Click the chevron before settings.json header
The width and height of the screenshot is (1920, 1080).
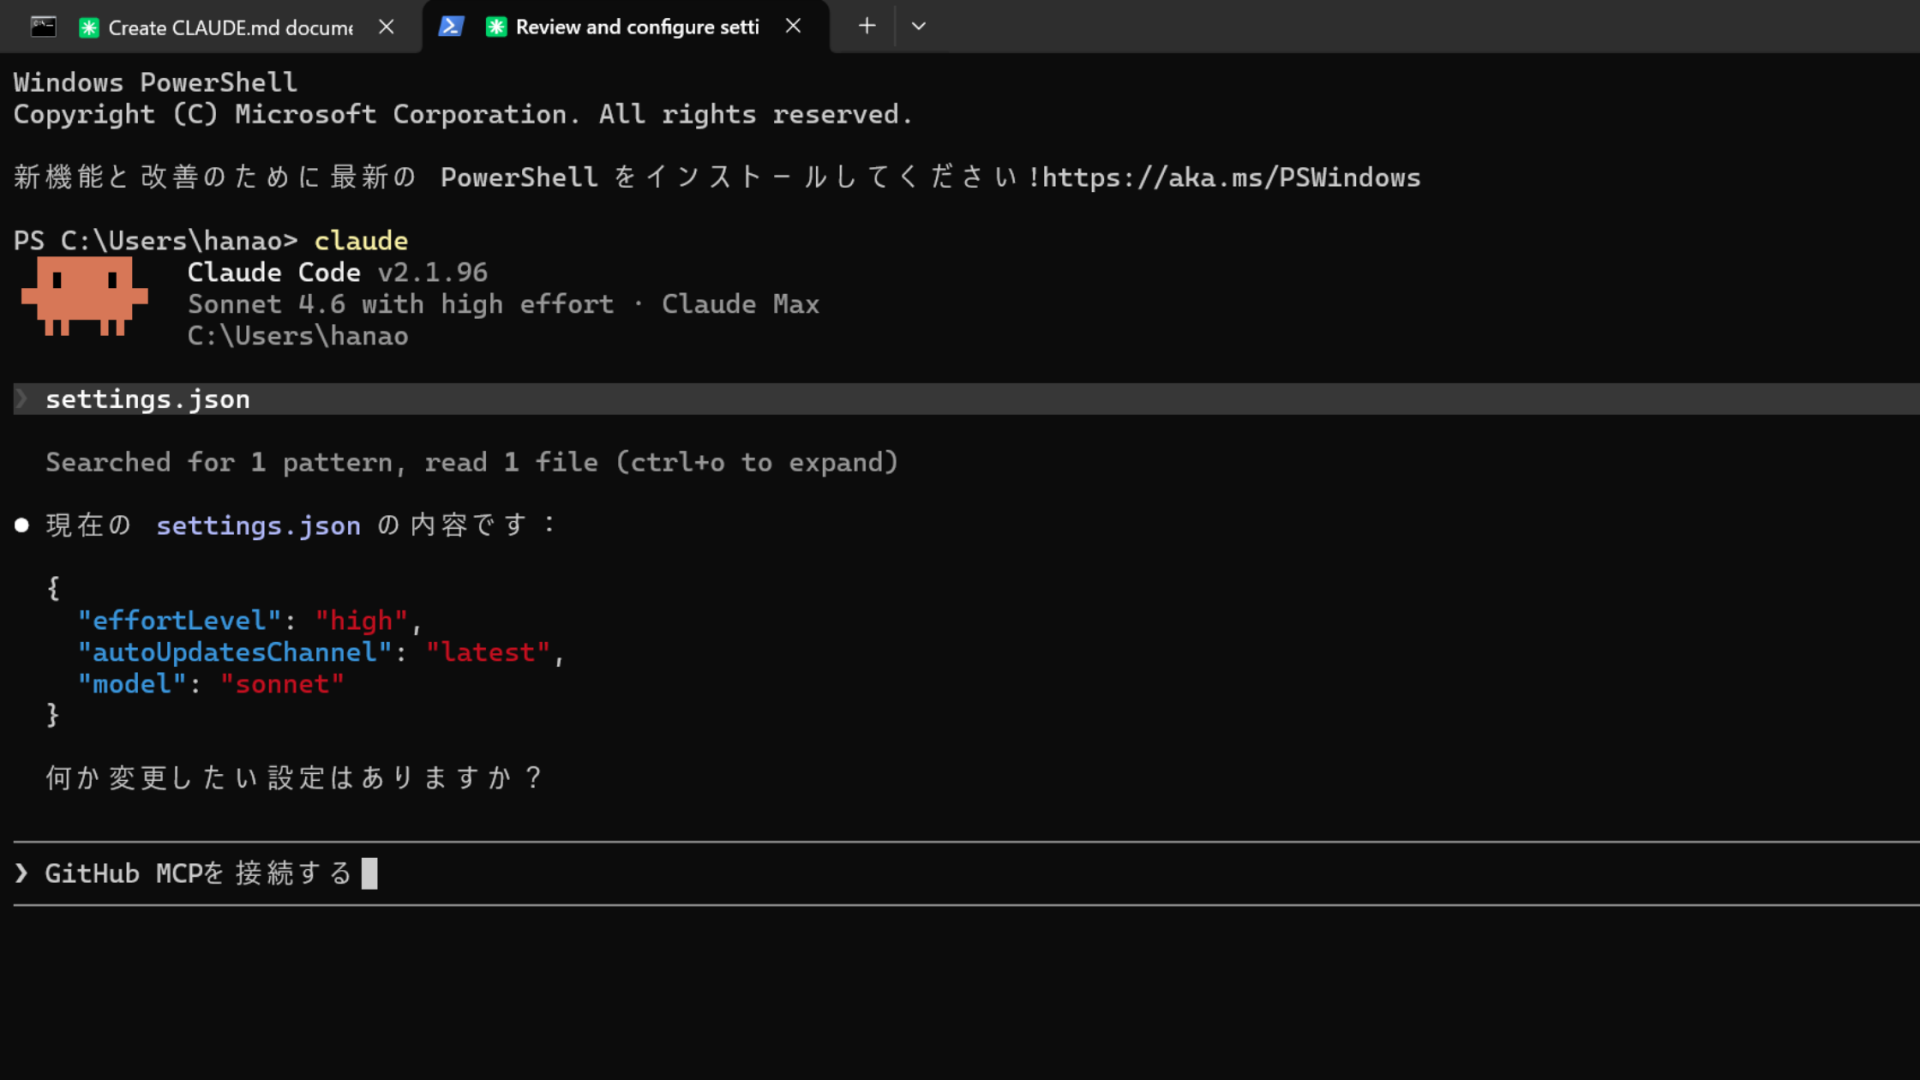21,398
